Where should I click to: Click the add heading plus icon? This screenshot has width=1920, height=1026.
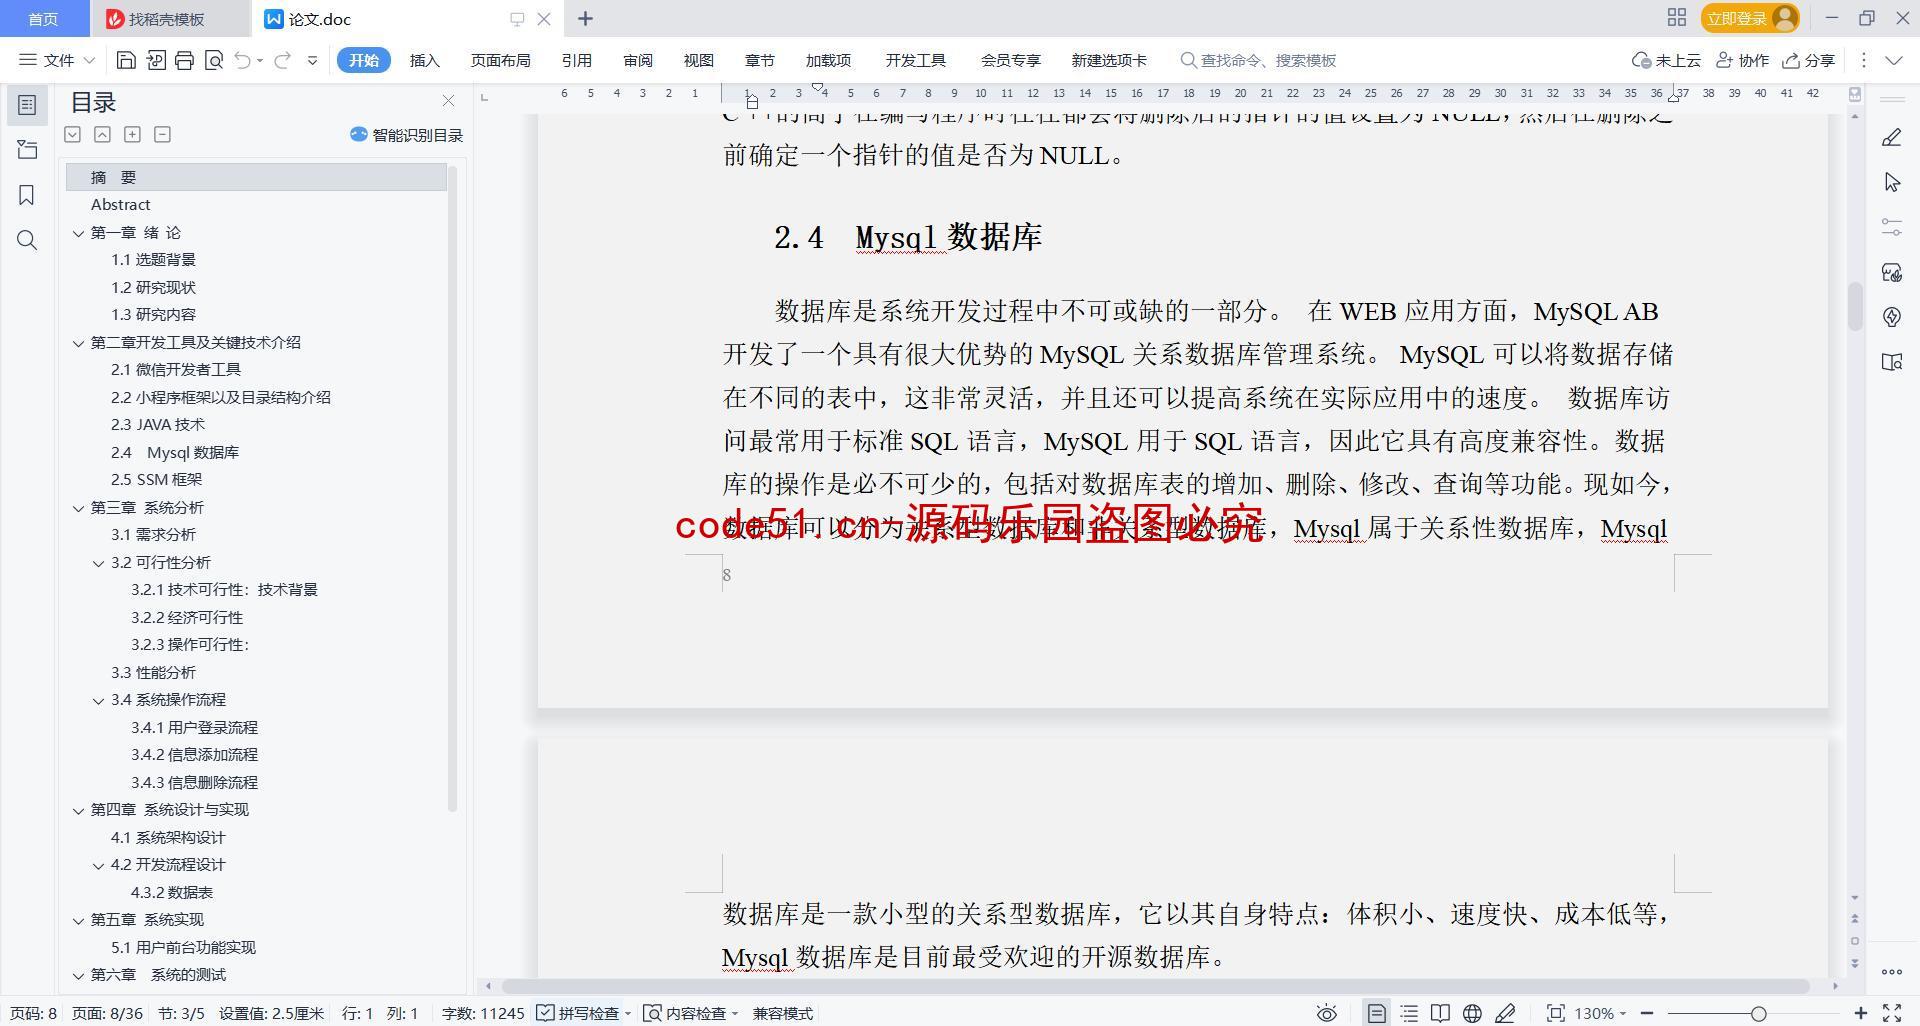[132, 134]
